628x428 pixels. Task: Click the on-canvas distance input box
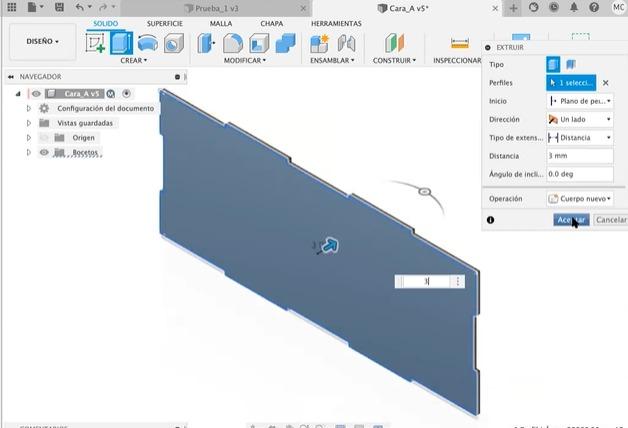pos(426,281)
